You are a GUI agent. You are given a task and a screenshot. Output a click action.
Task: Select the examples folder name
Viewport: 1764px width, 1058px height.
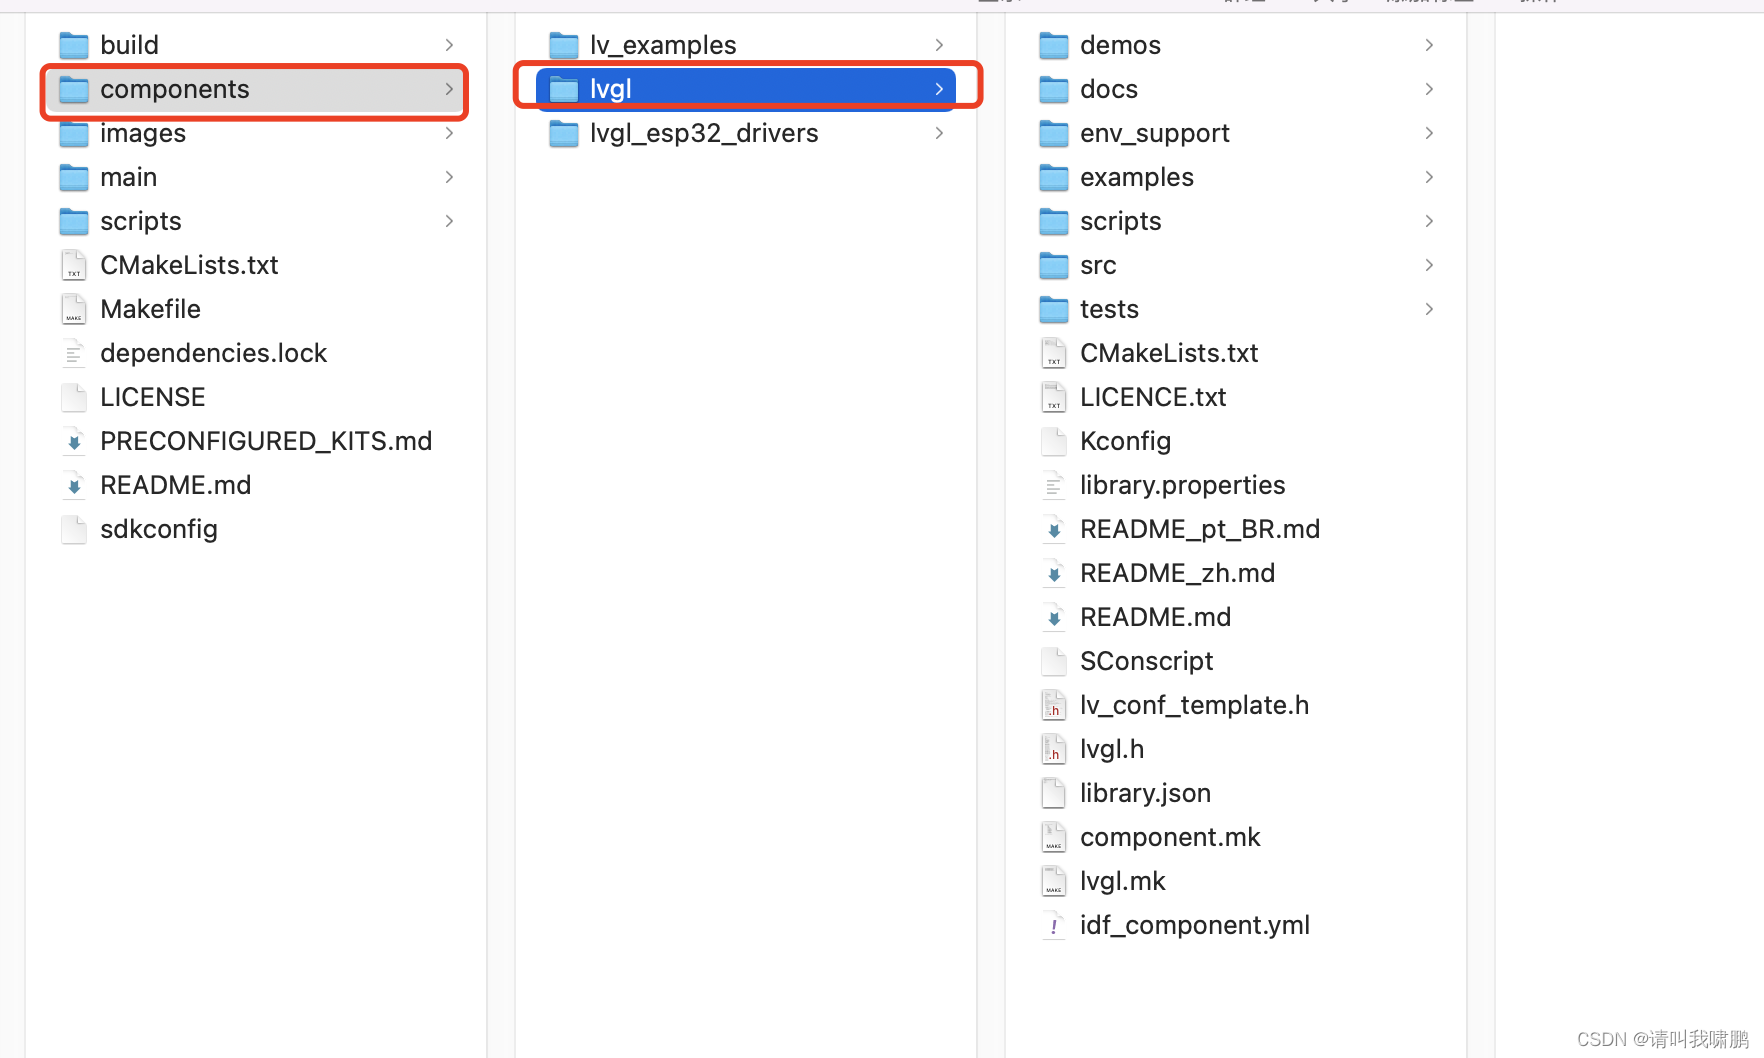pyautogui.click(x=1137, y=177)
